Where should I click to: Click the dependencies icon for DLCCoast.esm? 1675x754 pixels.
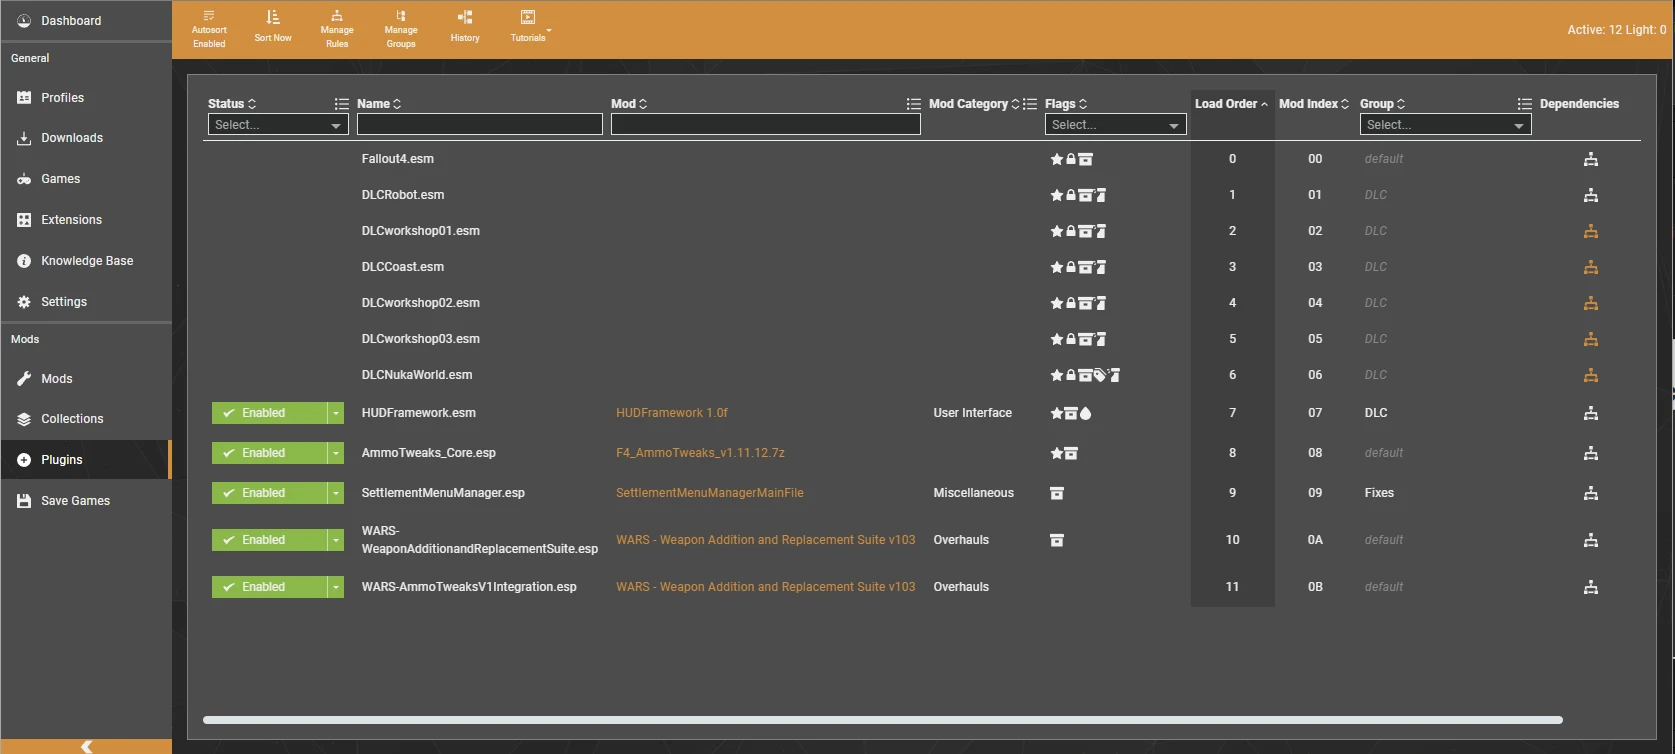click(x=1591, y=267)
